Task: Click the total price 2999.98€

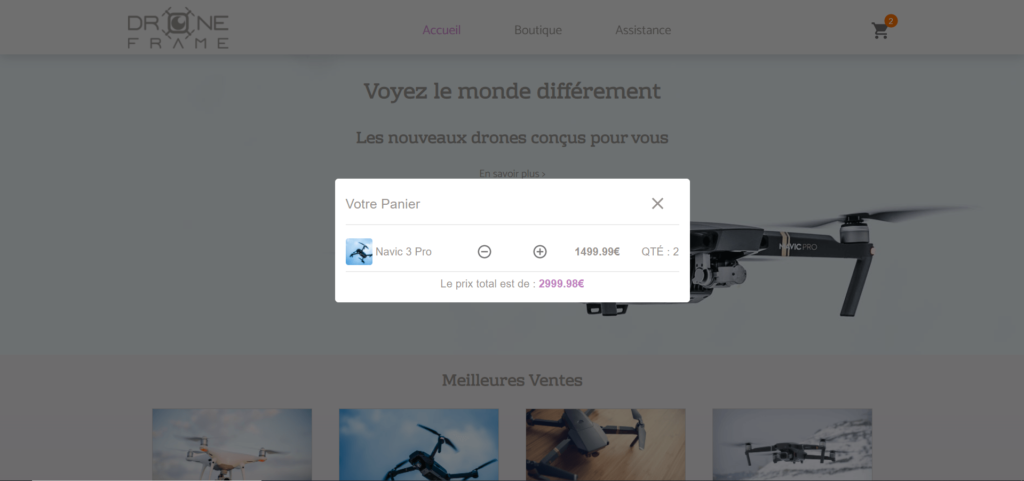Action: (561, 284)
